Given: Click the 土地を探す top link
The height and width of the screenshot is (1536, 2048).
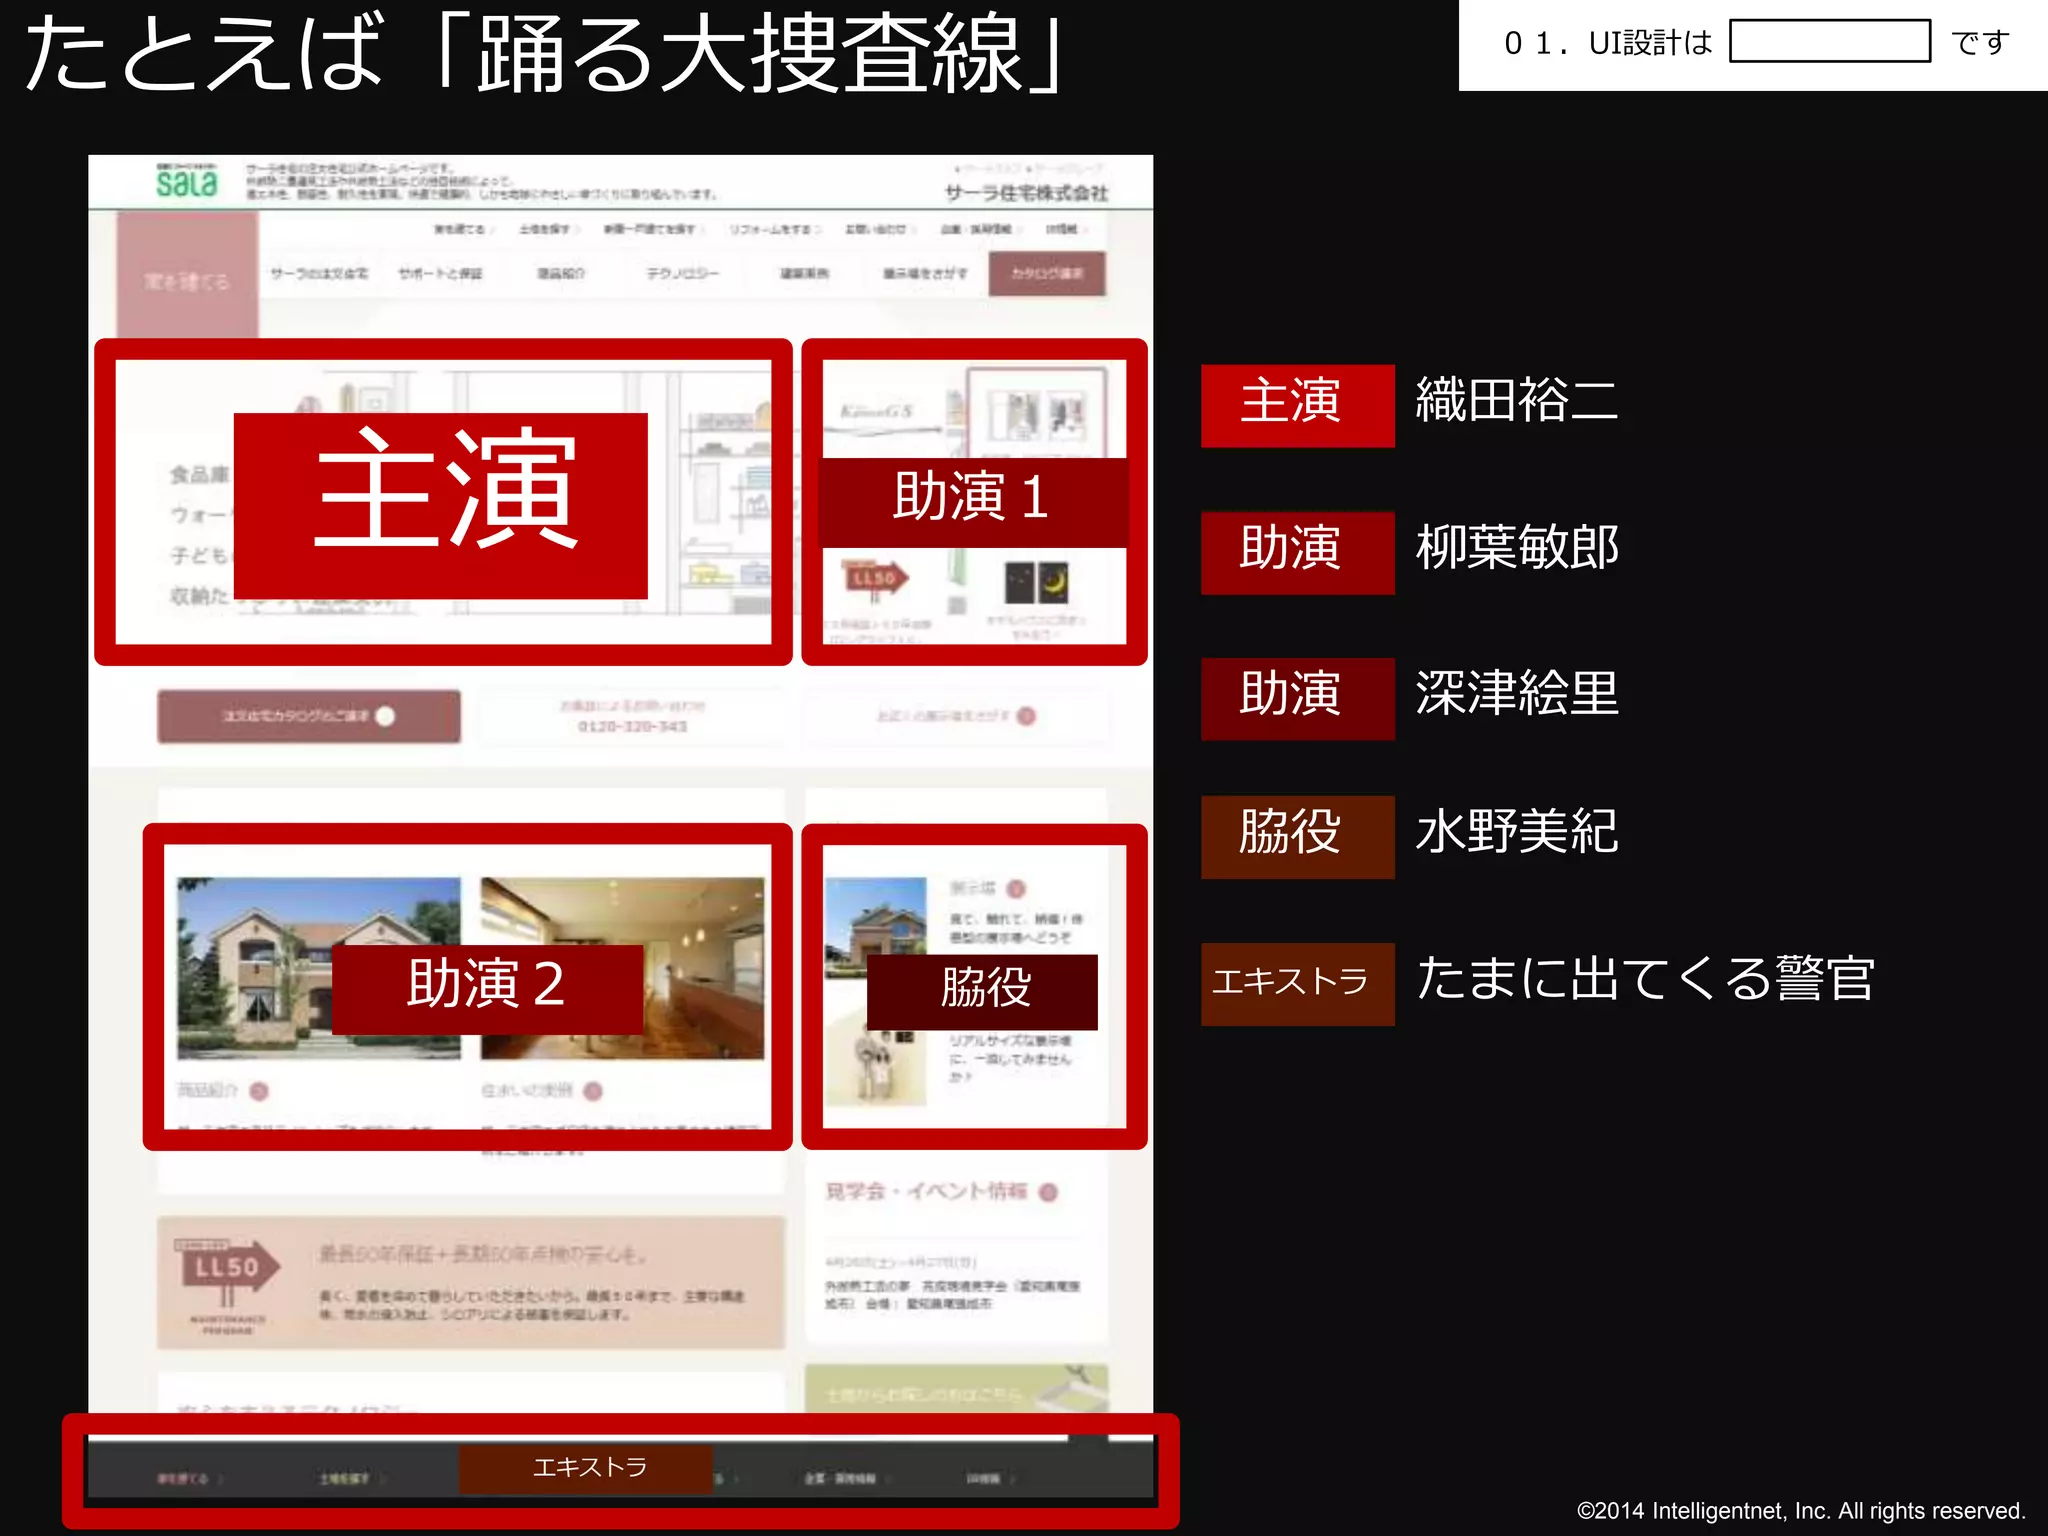Looking at the screenshot, I should coord(547,230).
